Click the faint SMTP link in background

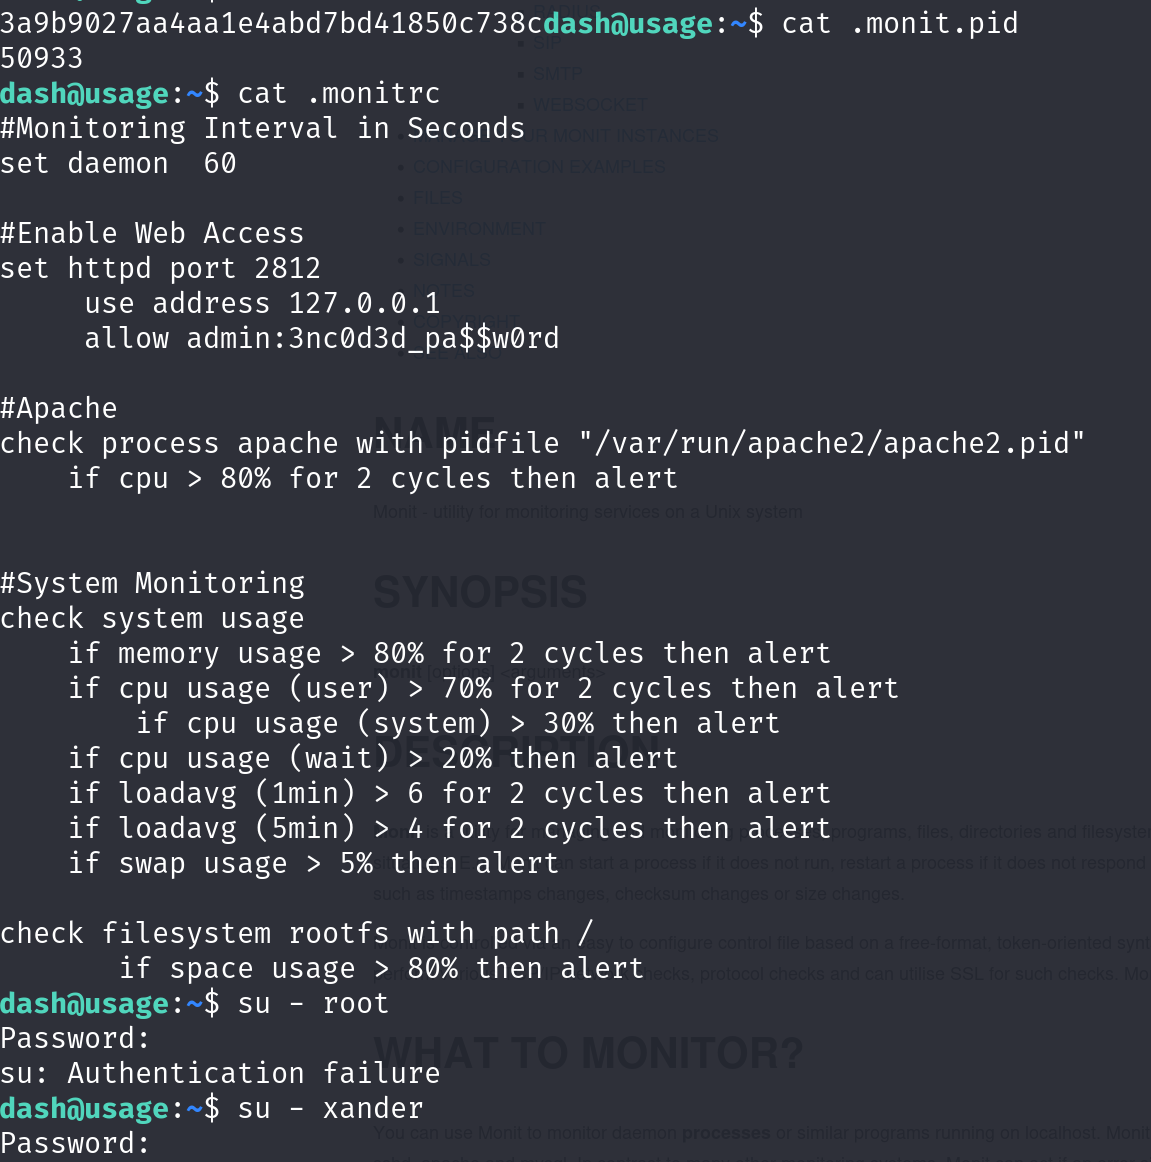558,74
